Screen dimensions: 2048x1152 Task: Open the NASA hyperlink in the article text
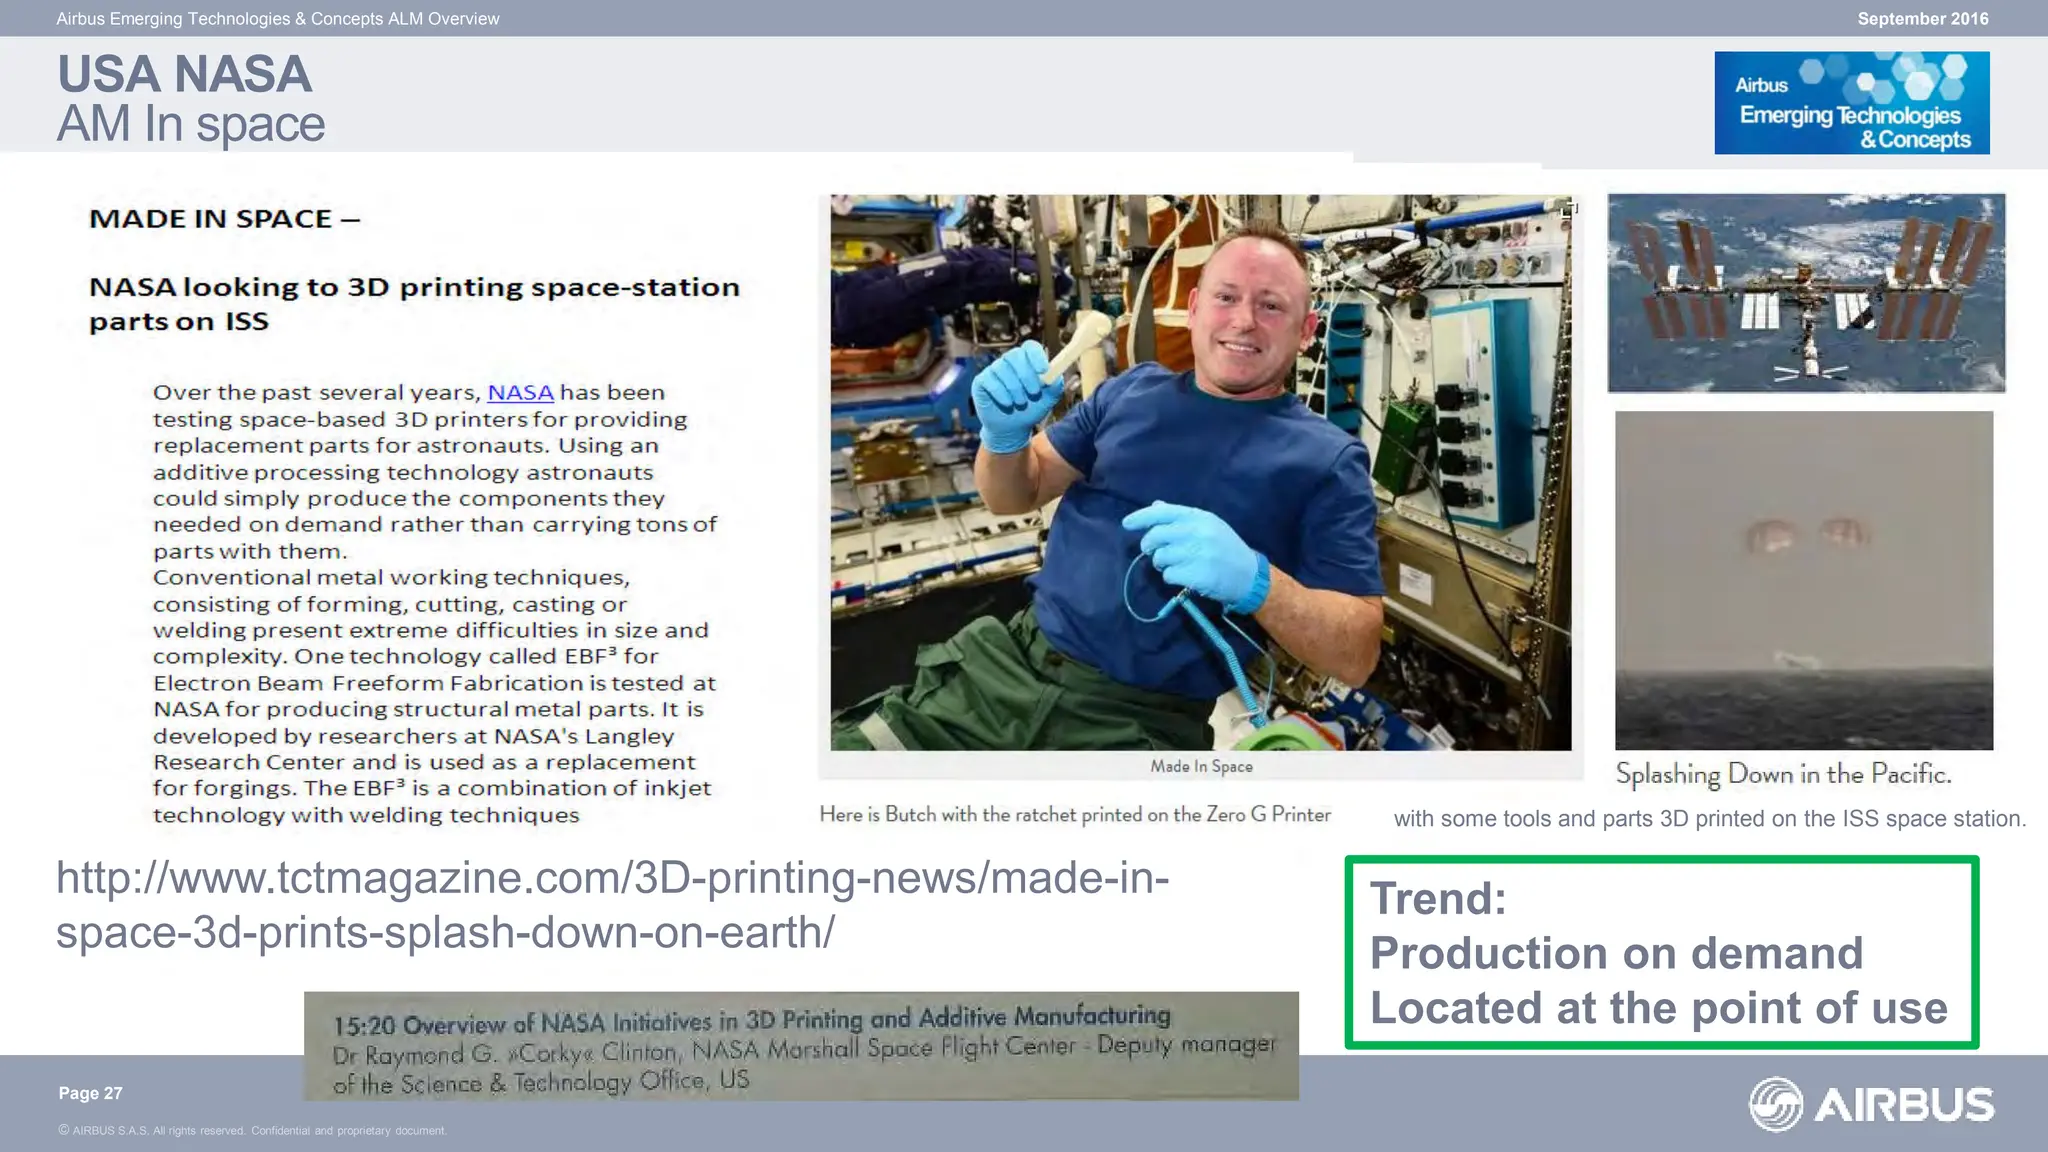[520, 392]
